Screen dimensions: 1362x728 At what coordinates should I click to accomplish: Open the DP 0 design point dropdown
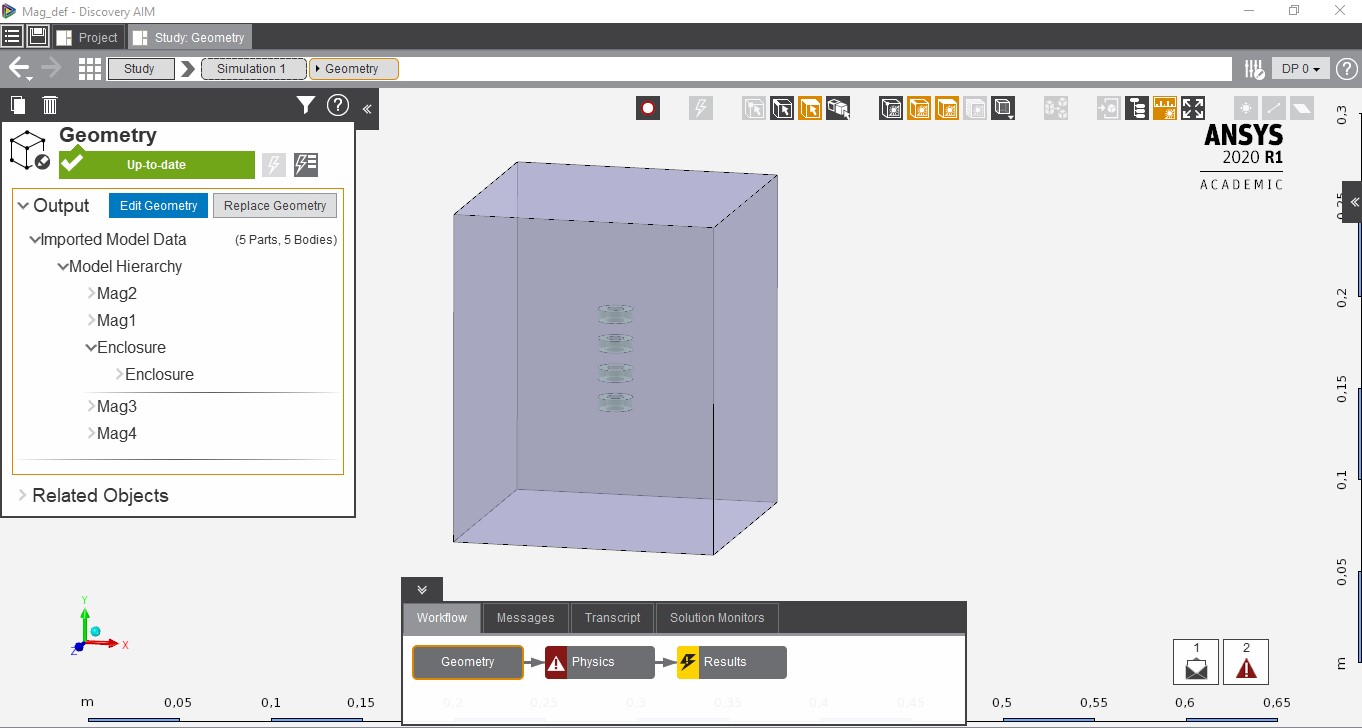pos(1301,69)
